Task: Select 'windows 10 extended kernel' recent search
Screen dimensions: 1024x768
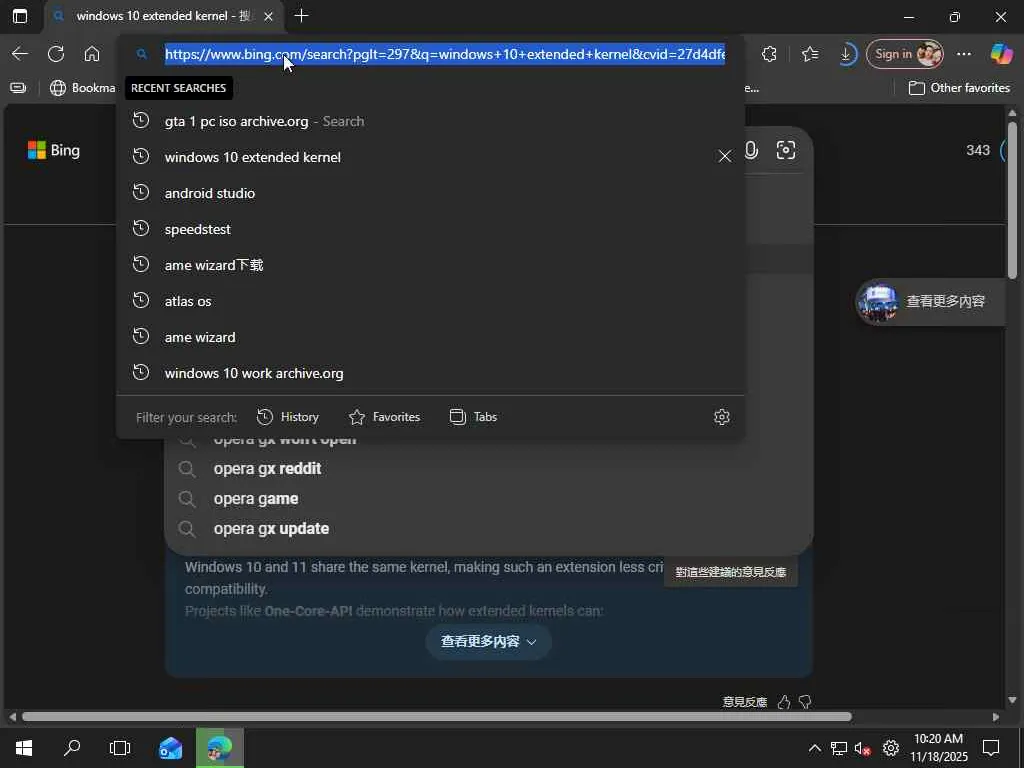Action: click(430, 157)
